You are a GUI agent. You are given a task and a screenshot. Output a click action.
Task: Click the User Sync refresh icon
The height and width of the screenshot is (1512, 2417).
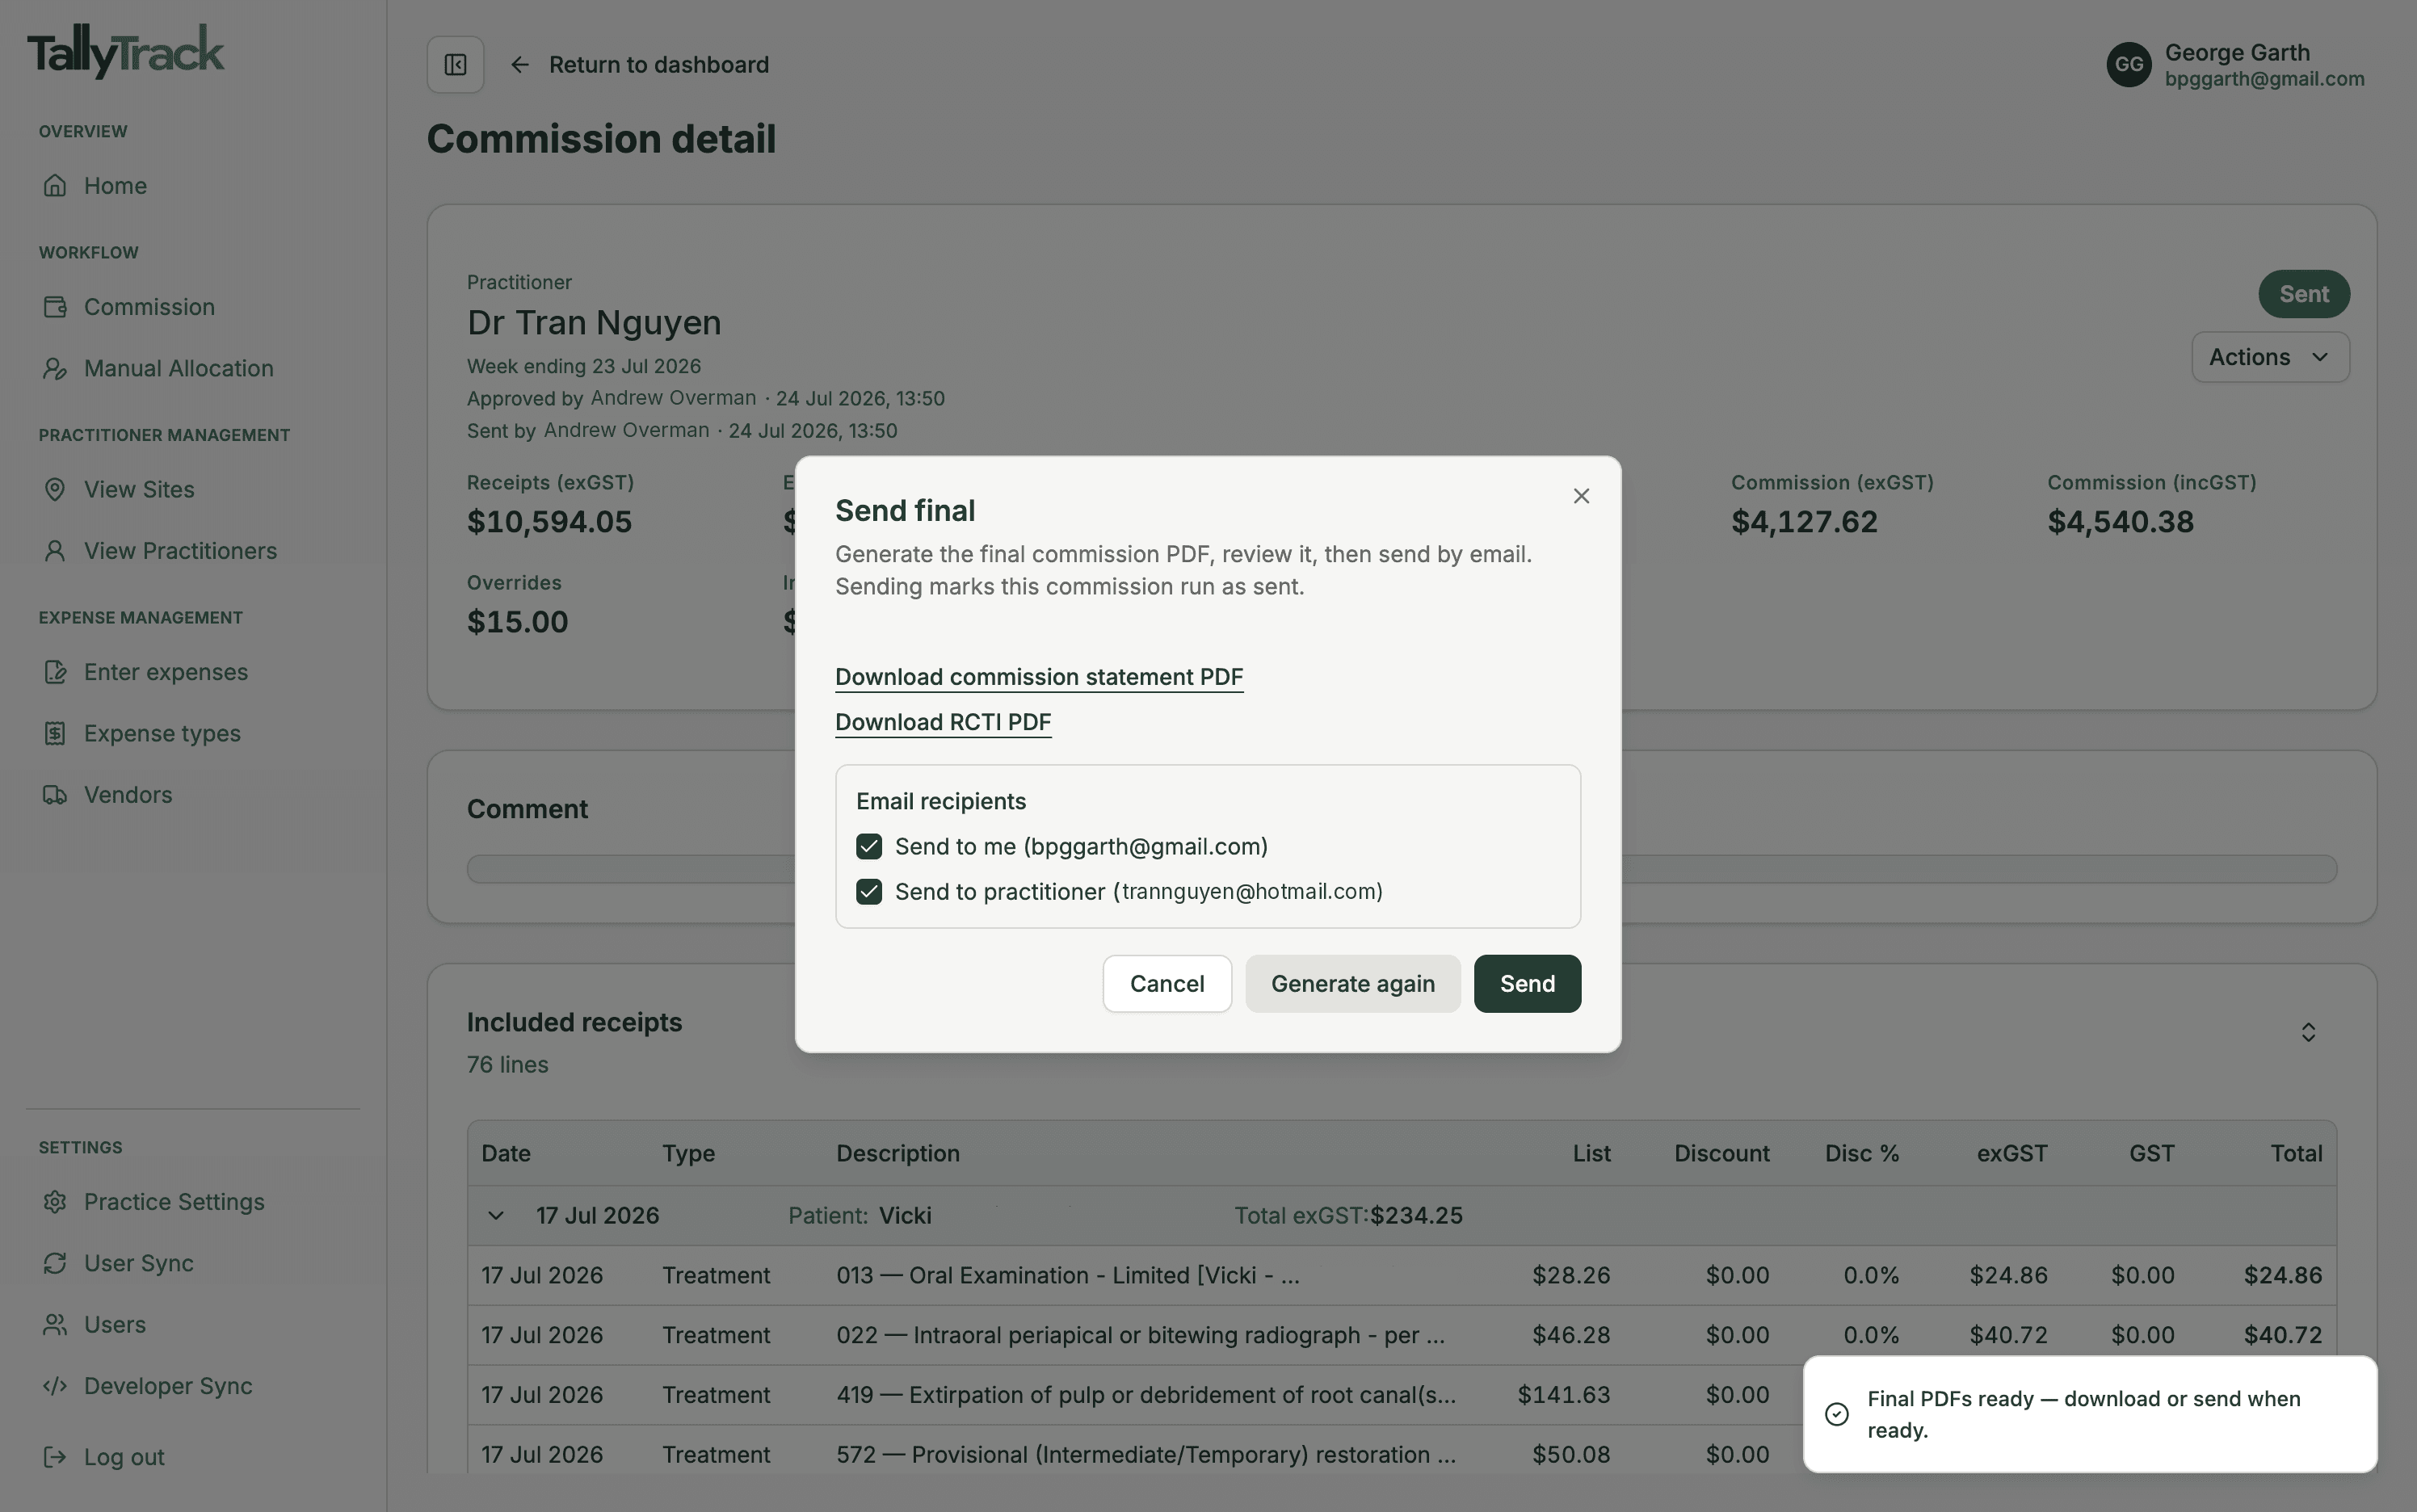click(55, 1264)
